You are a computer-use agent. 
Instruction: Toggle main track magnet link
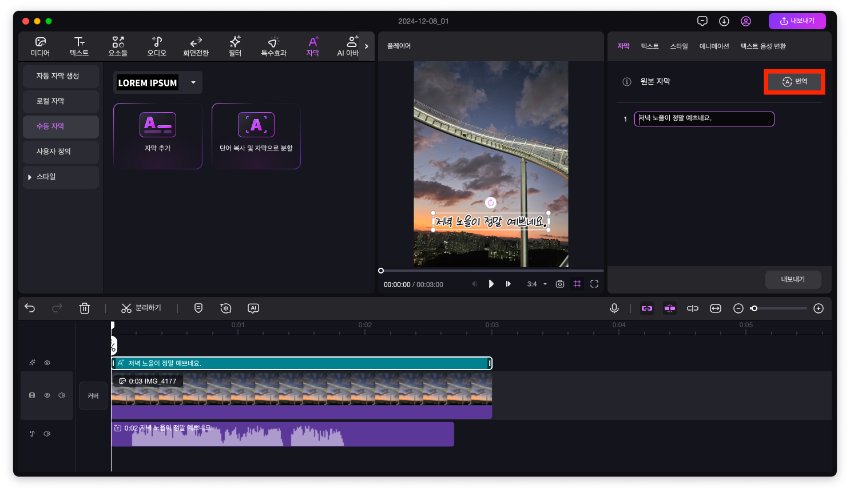[x=647, y=308]
